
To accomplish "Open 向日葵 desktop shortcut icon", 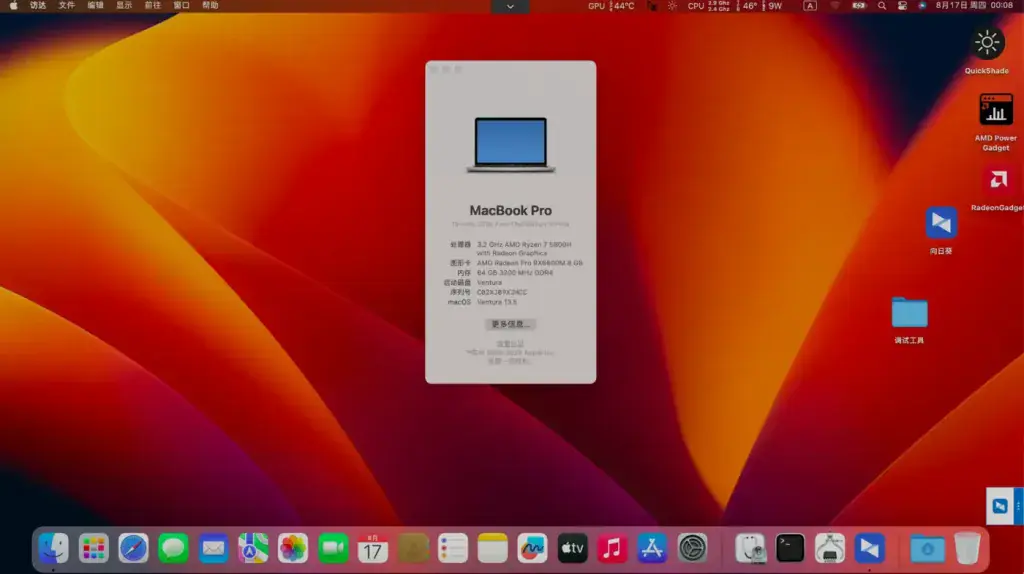I will click(x=941, y=223).
